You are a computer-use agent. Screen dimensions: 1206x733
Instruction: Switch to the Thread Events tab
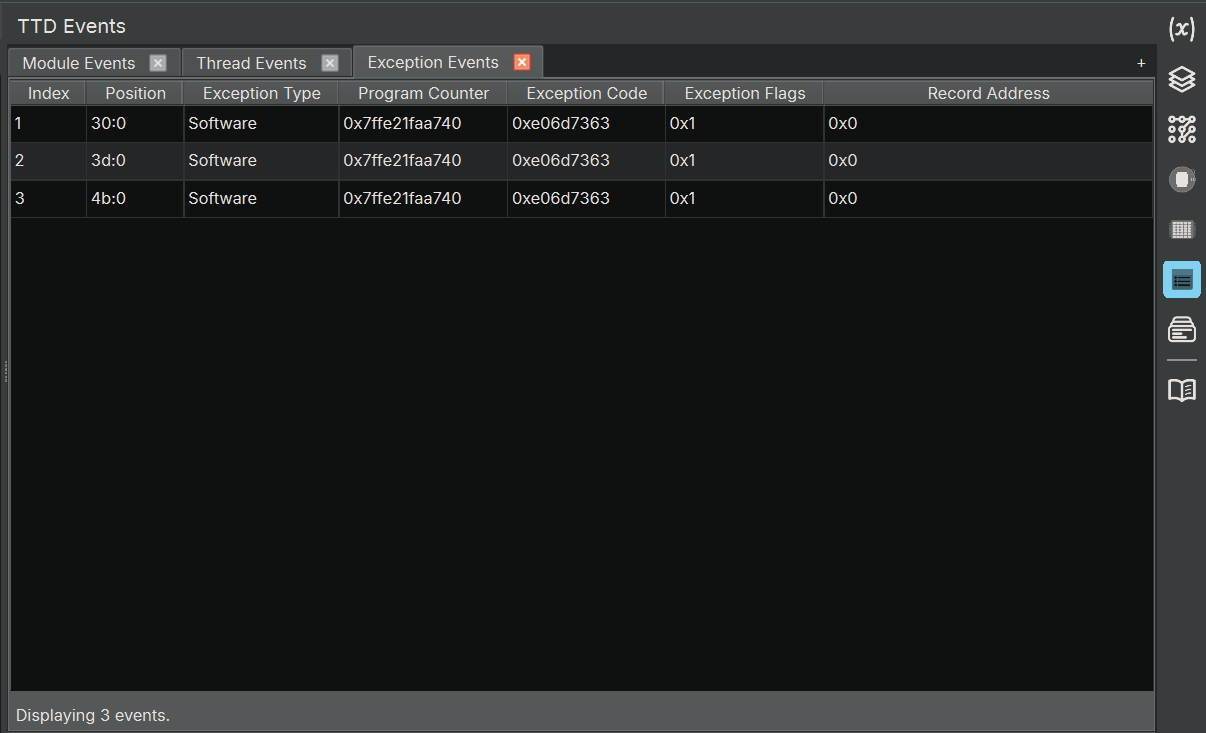click(251, 63)
